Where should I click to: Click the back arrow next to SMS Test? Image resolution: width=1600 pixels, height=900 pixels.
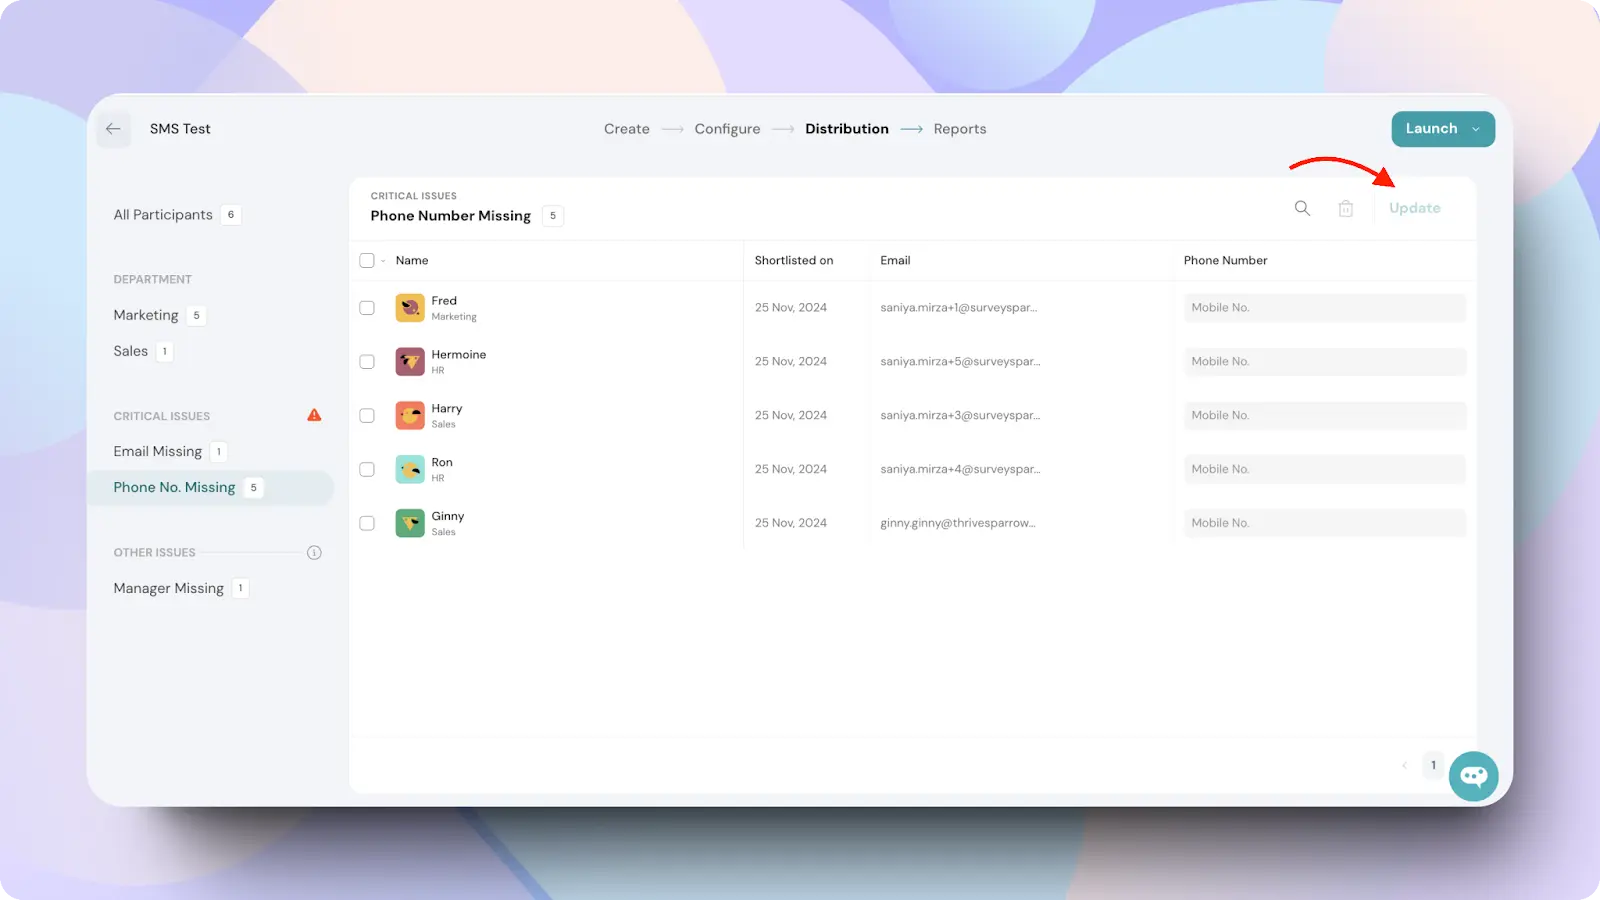click(x=113, y=129)
